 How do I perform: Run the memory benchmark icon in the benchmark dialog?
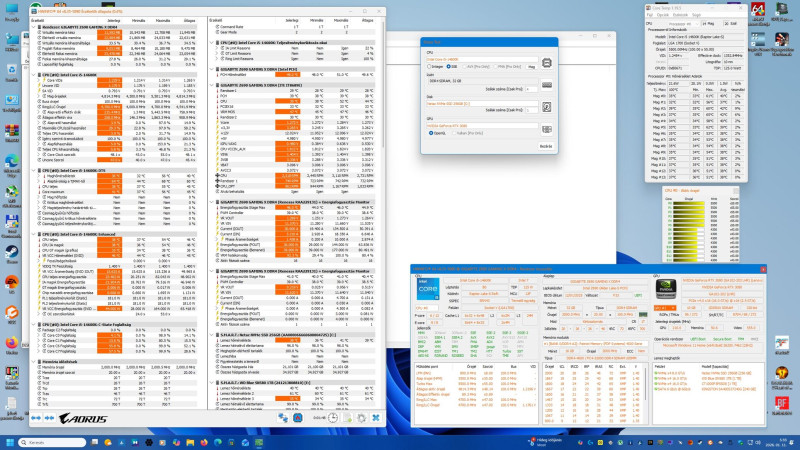click(x=546, y=85)
